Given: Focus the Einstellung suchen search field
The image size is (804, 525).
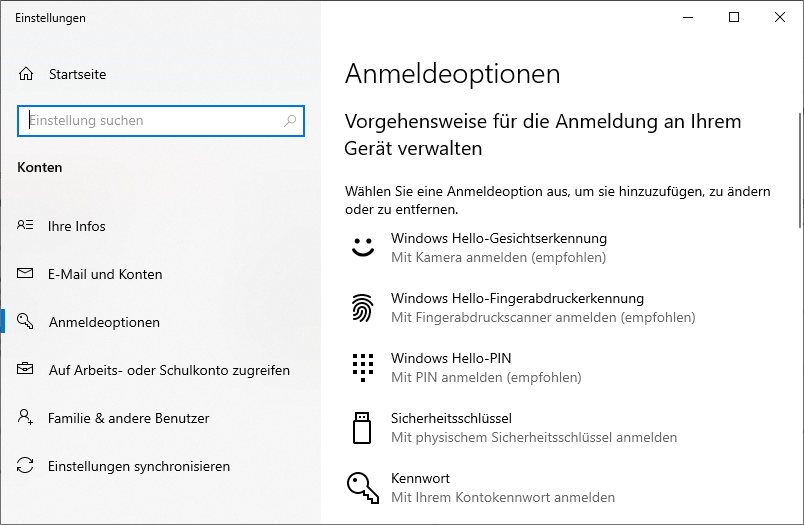Looking at the screenshot, I should coord(150,121).
